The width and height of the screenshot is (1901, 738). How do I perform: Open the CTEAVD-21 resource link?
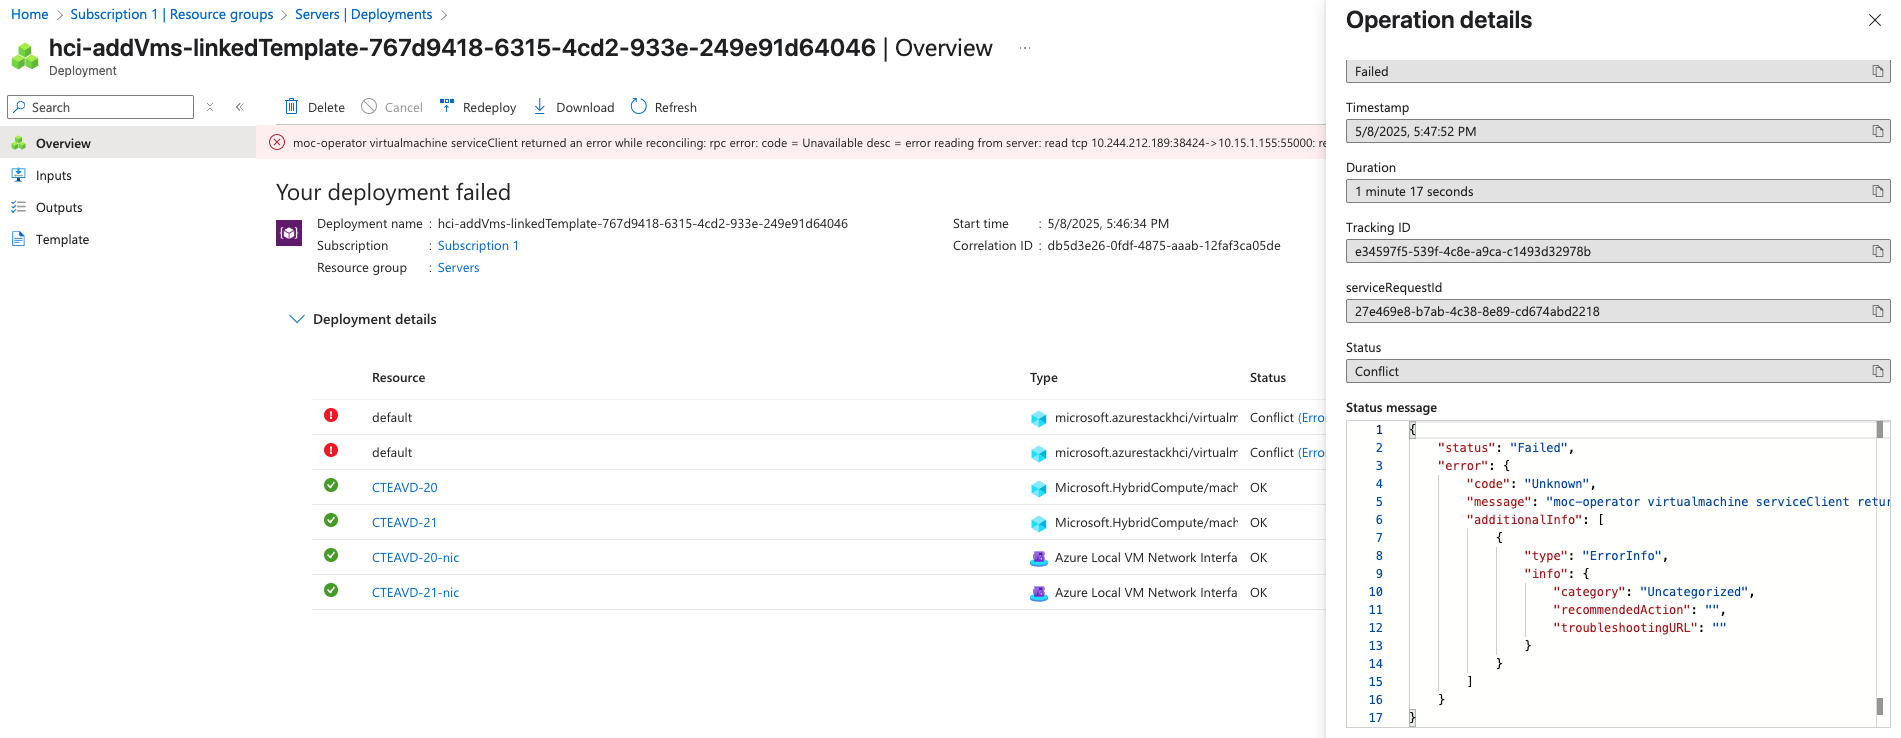point(405,523)
